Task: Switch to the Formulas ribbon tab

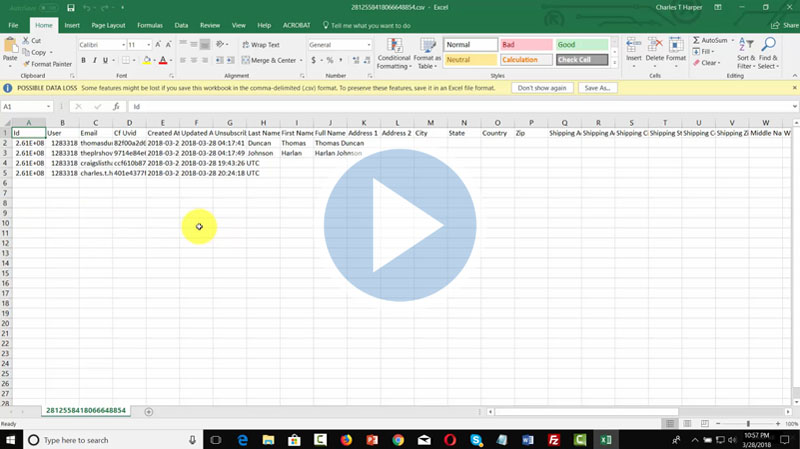Action: [x=150, y=24]
